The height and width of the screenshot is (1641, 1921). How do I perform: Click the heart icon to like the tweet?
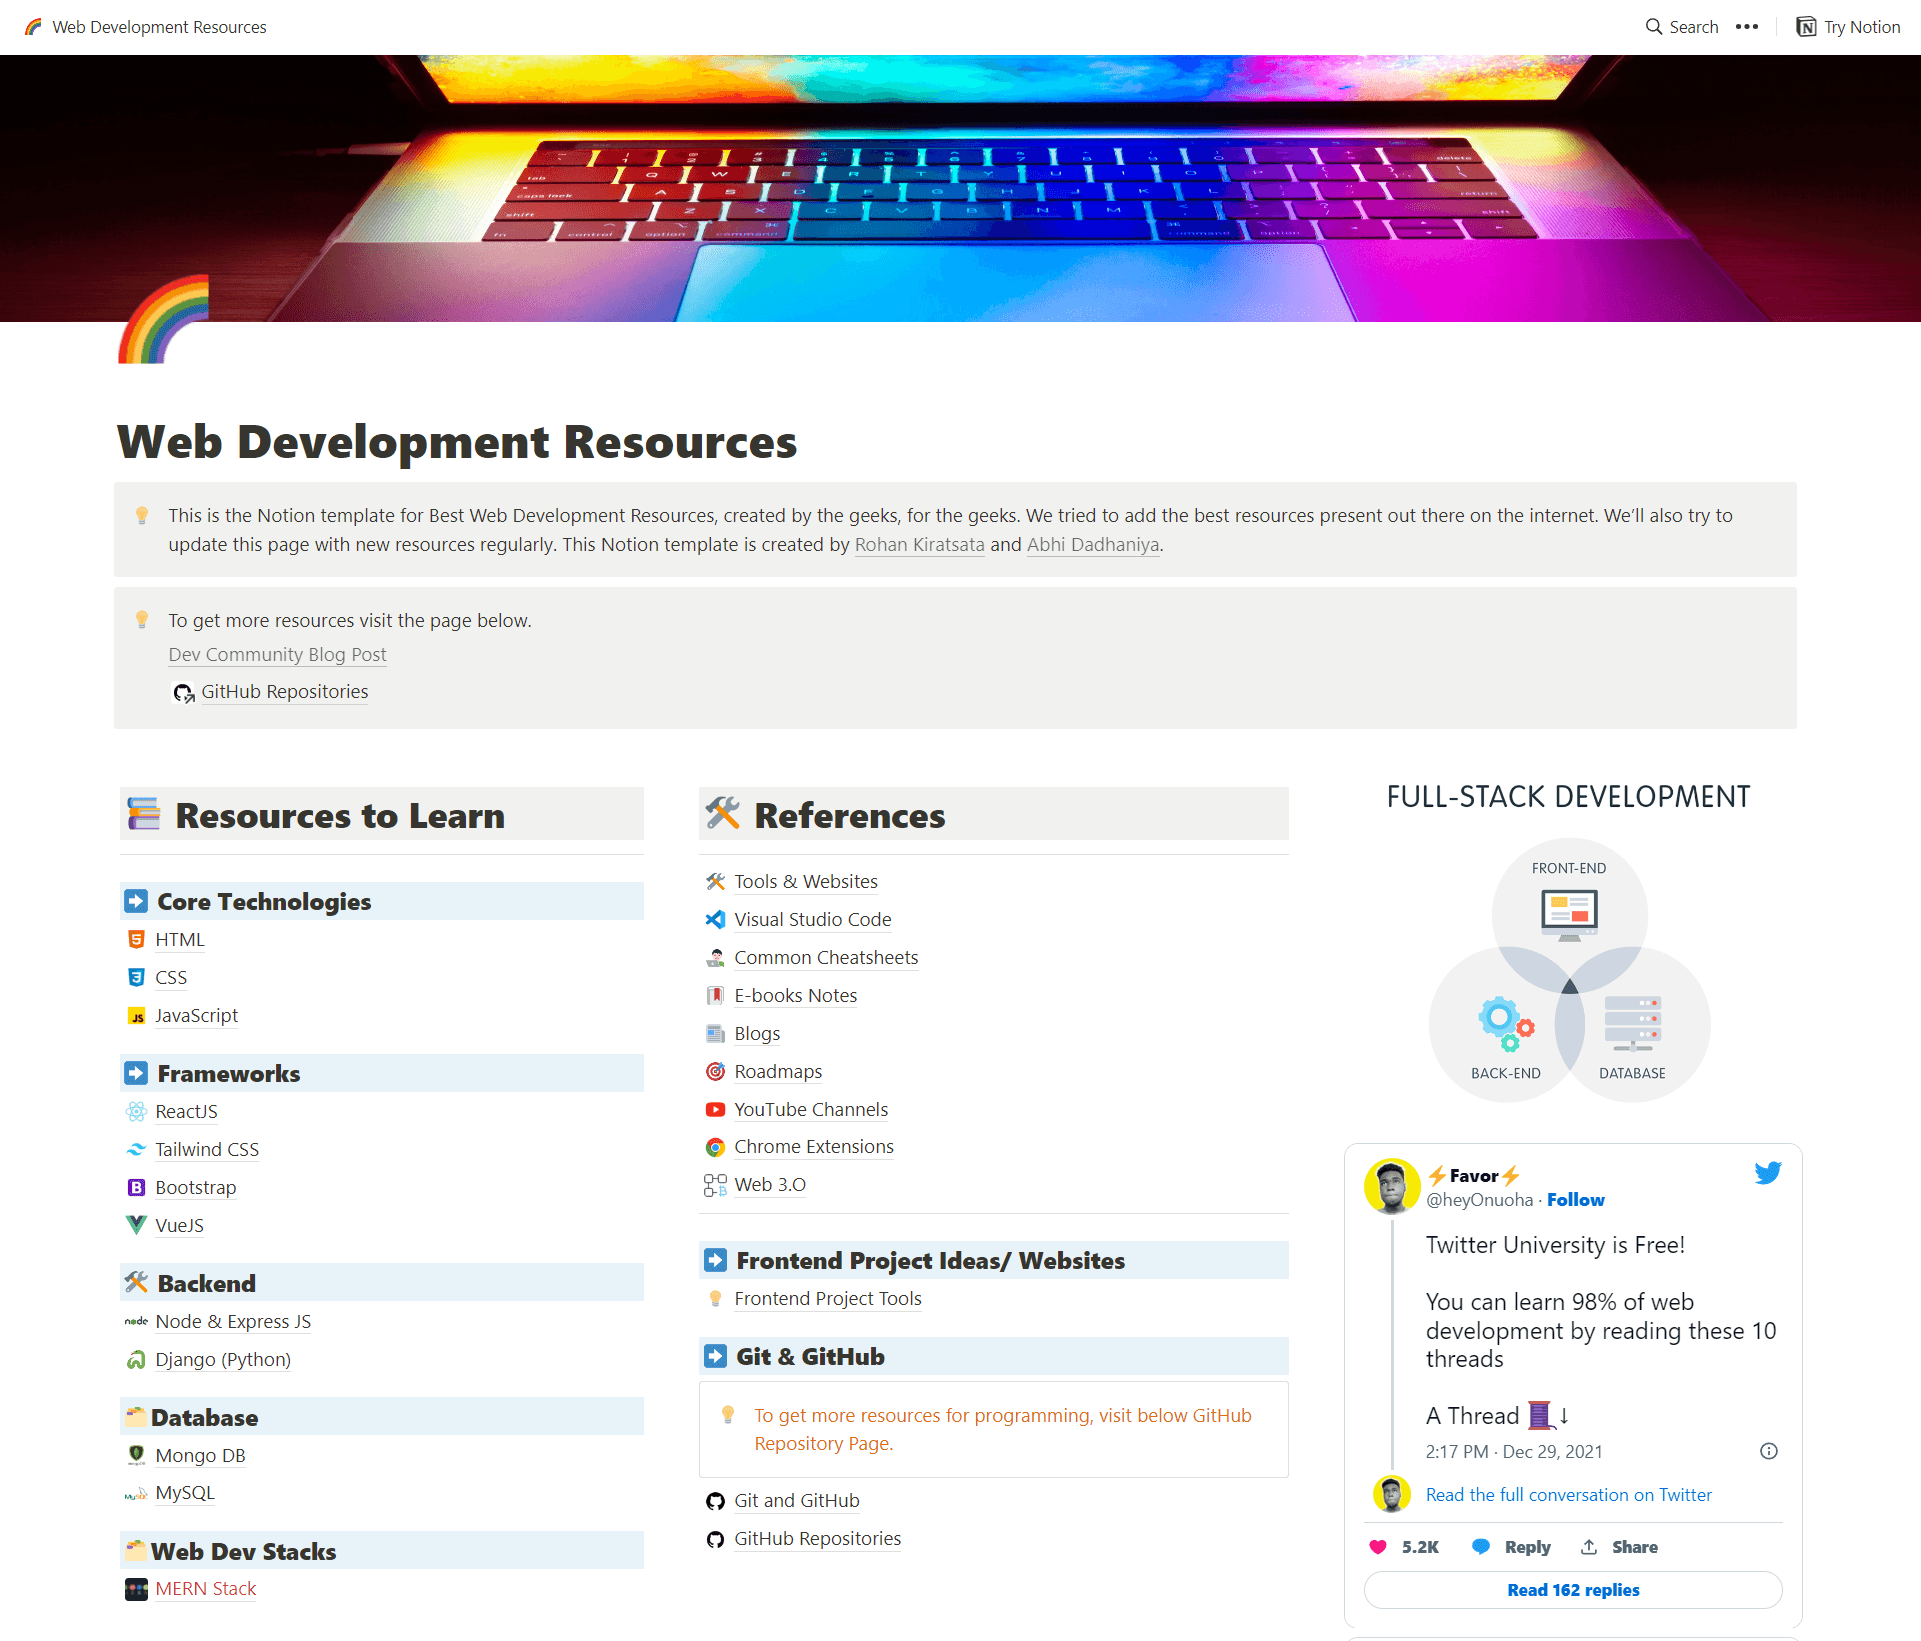1381,1547
